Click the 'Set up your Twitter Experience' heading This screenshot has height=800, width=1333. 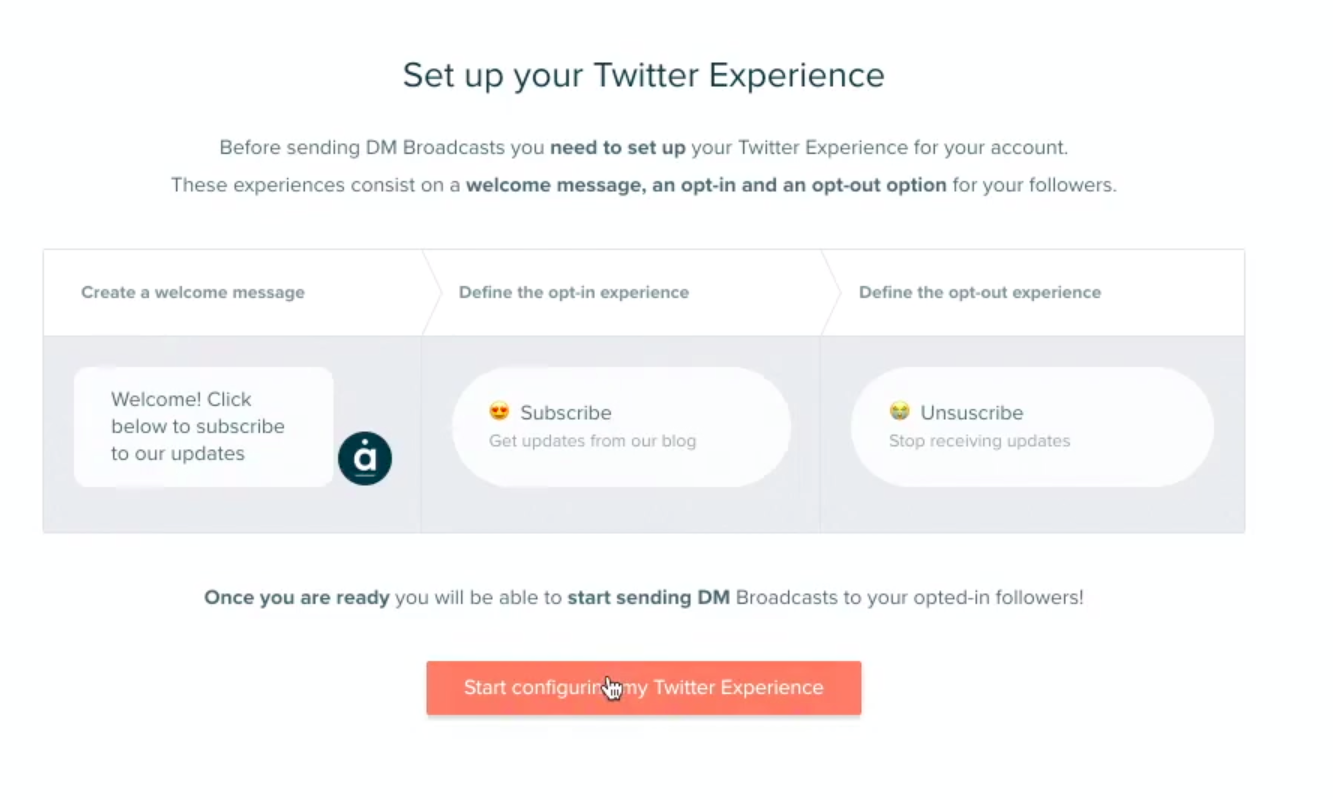(x=644, y=75)
